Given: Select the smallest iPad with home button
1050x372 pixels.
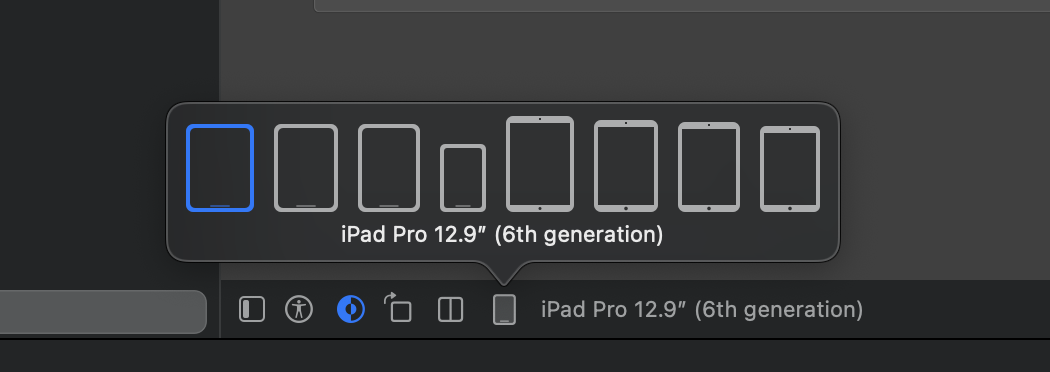Looking at the screenshot, I should click(x=790, y=169).
